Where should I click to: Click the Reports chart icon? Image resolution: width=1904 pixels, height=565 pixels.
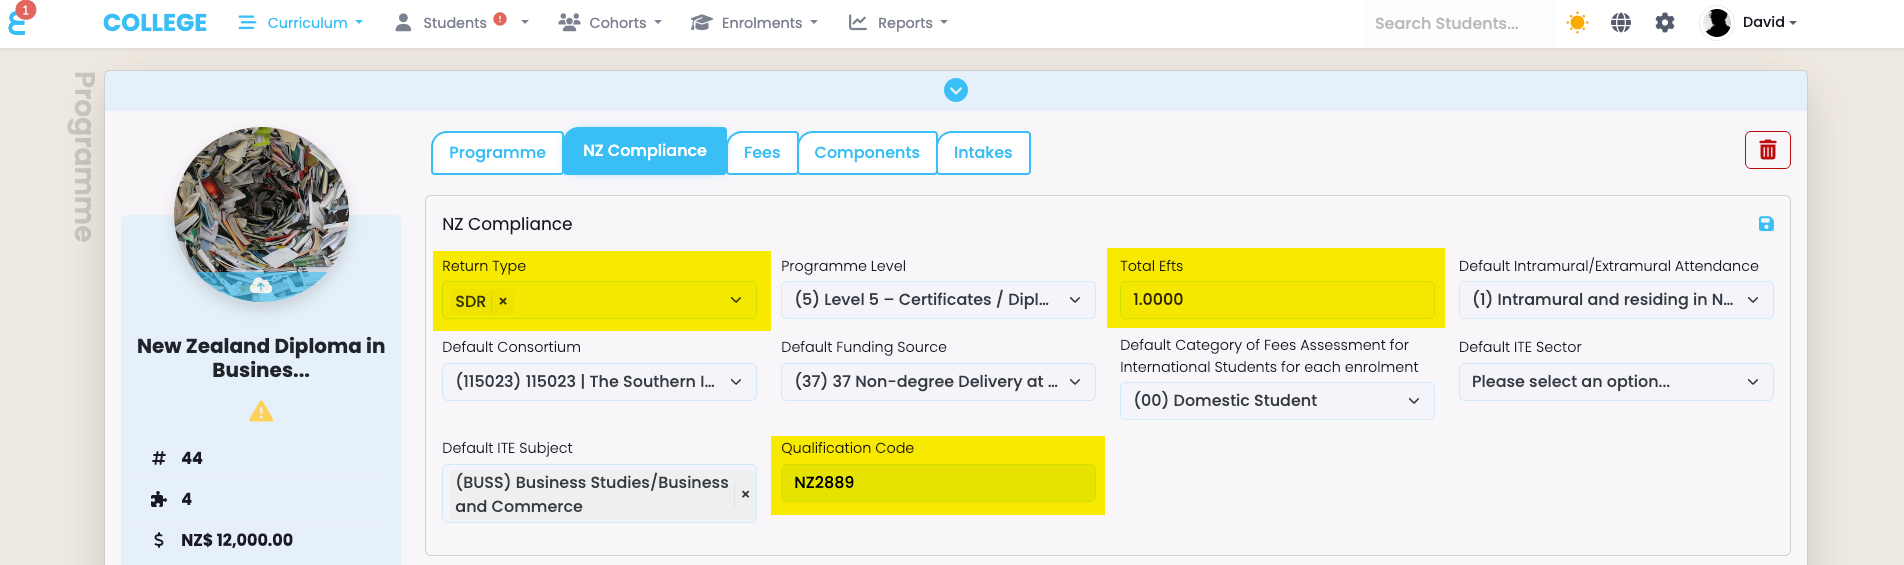pos(857,22)
